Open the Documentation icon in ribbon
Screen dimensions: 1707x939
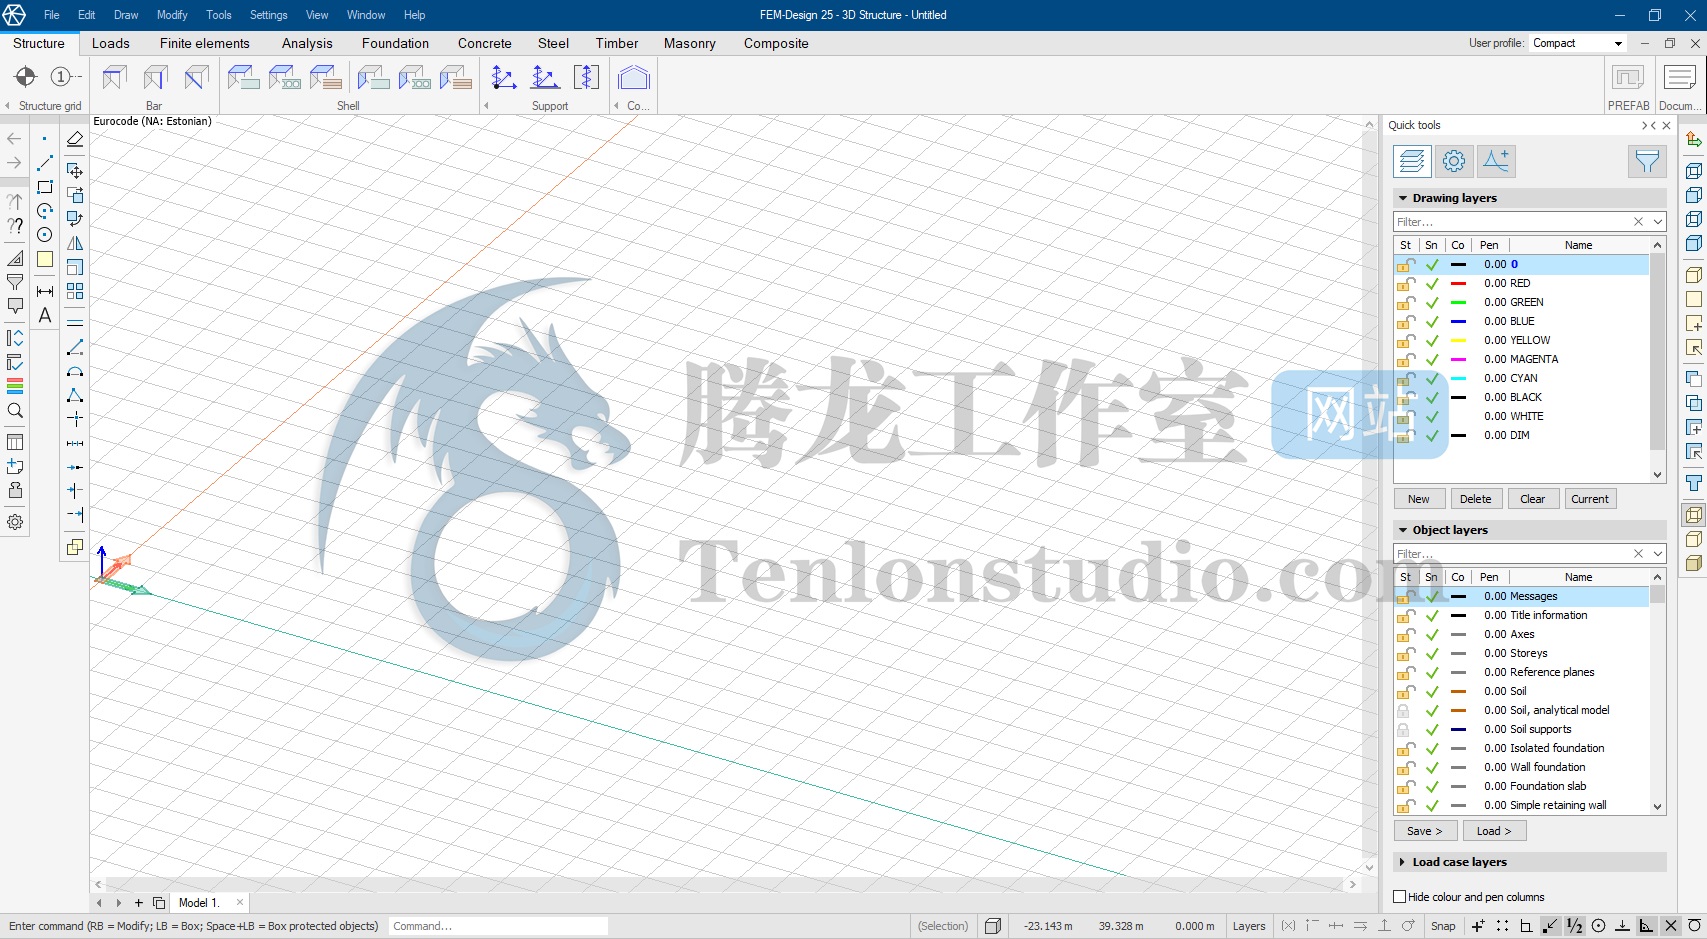1679,78
